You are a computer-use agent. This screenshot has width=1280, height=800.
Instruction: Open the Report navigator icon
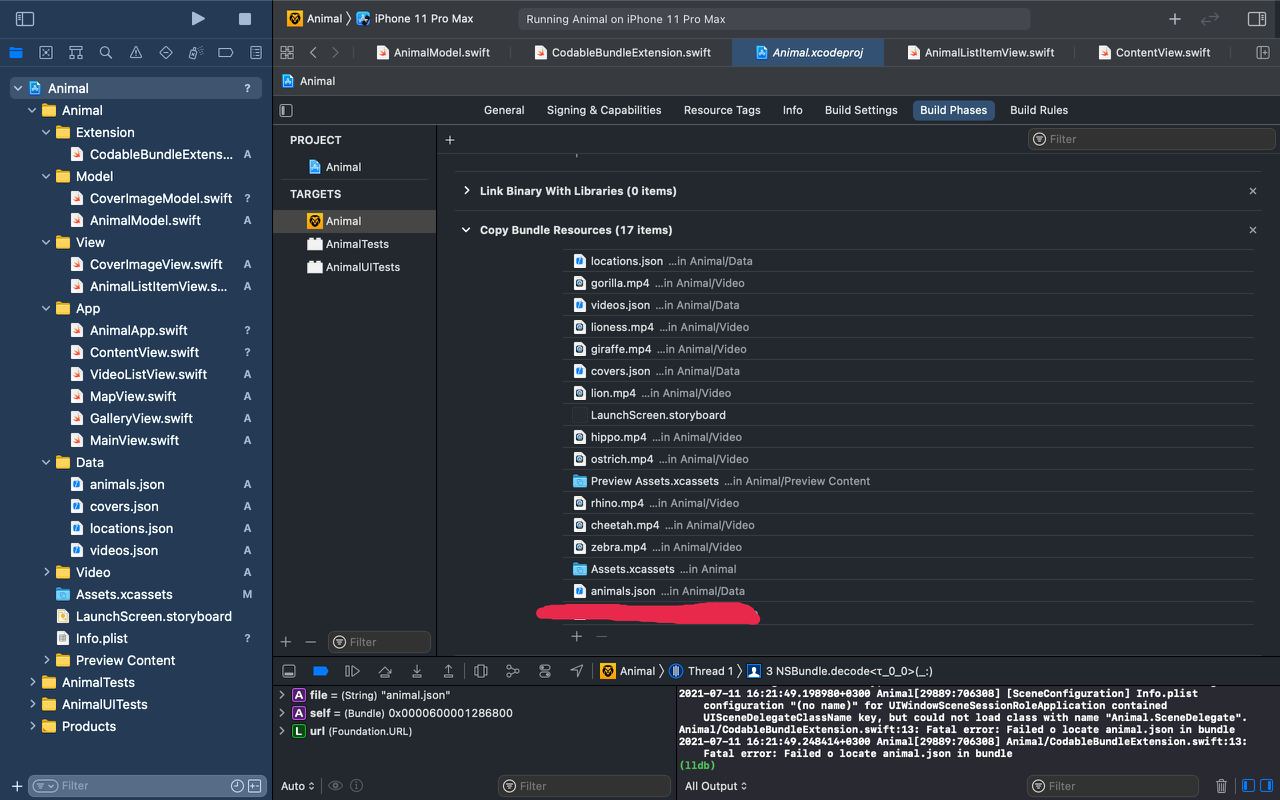pos(256,52)
